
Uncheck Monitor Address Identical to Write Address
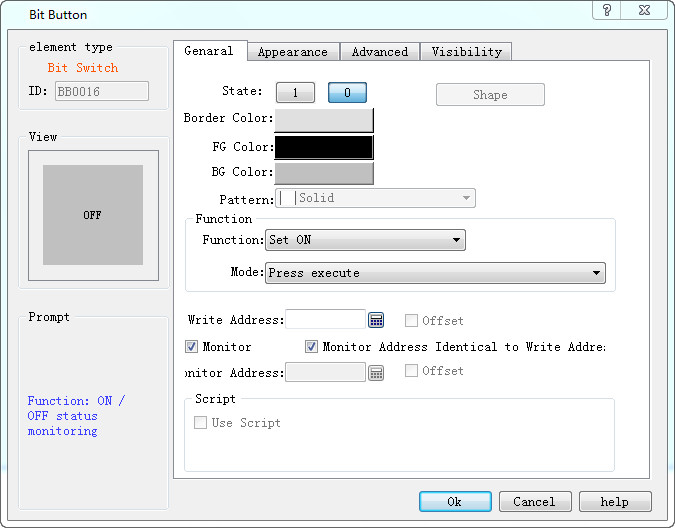[x=312, y=347]
